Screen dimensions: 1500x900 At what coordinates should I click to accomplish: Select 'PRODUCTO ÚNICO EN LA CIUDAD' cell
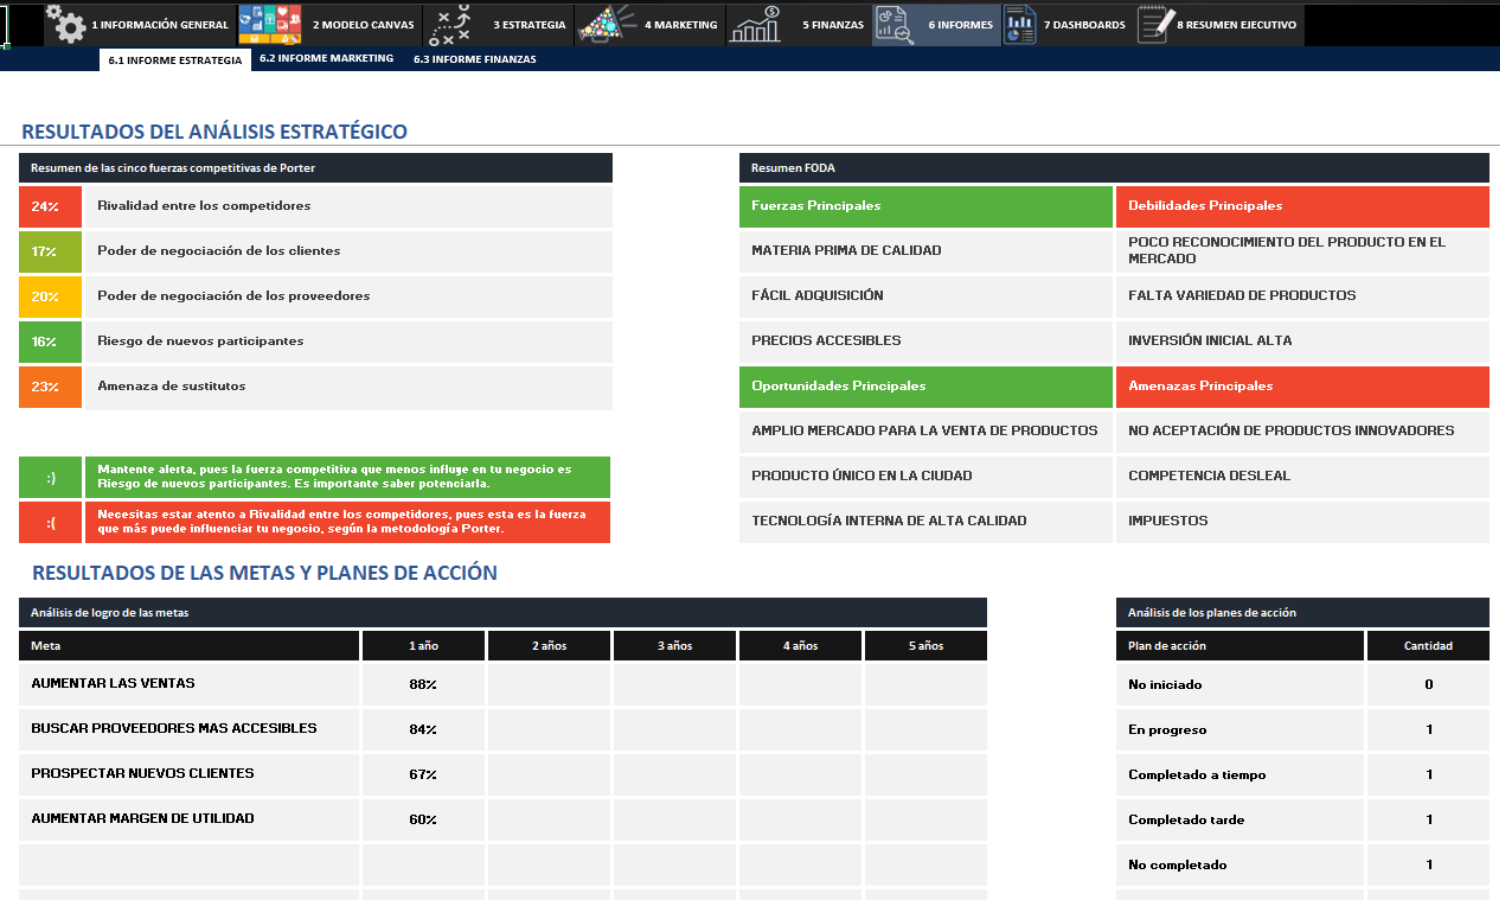click(x=926, y=477)
